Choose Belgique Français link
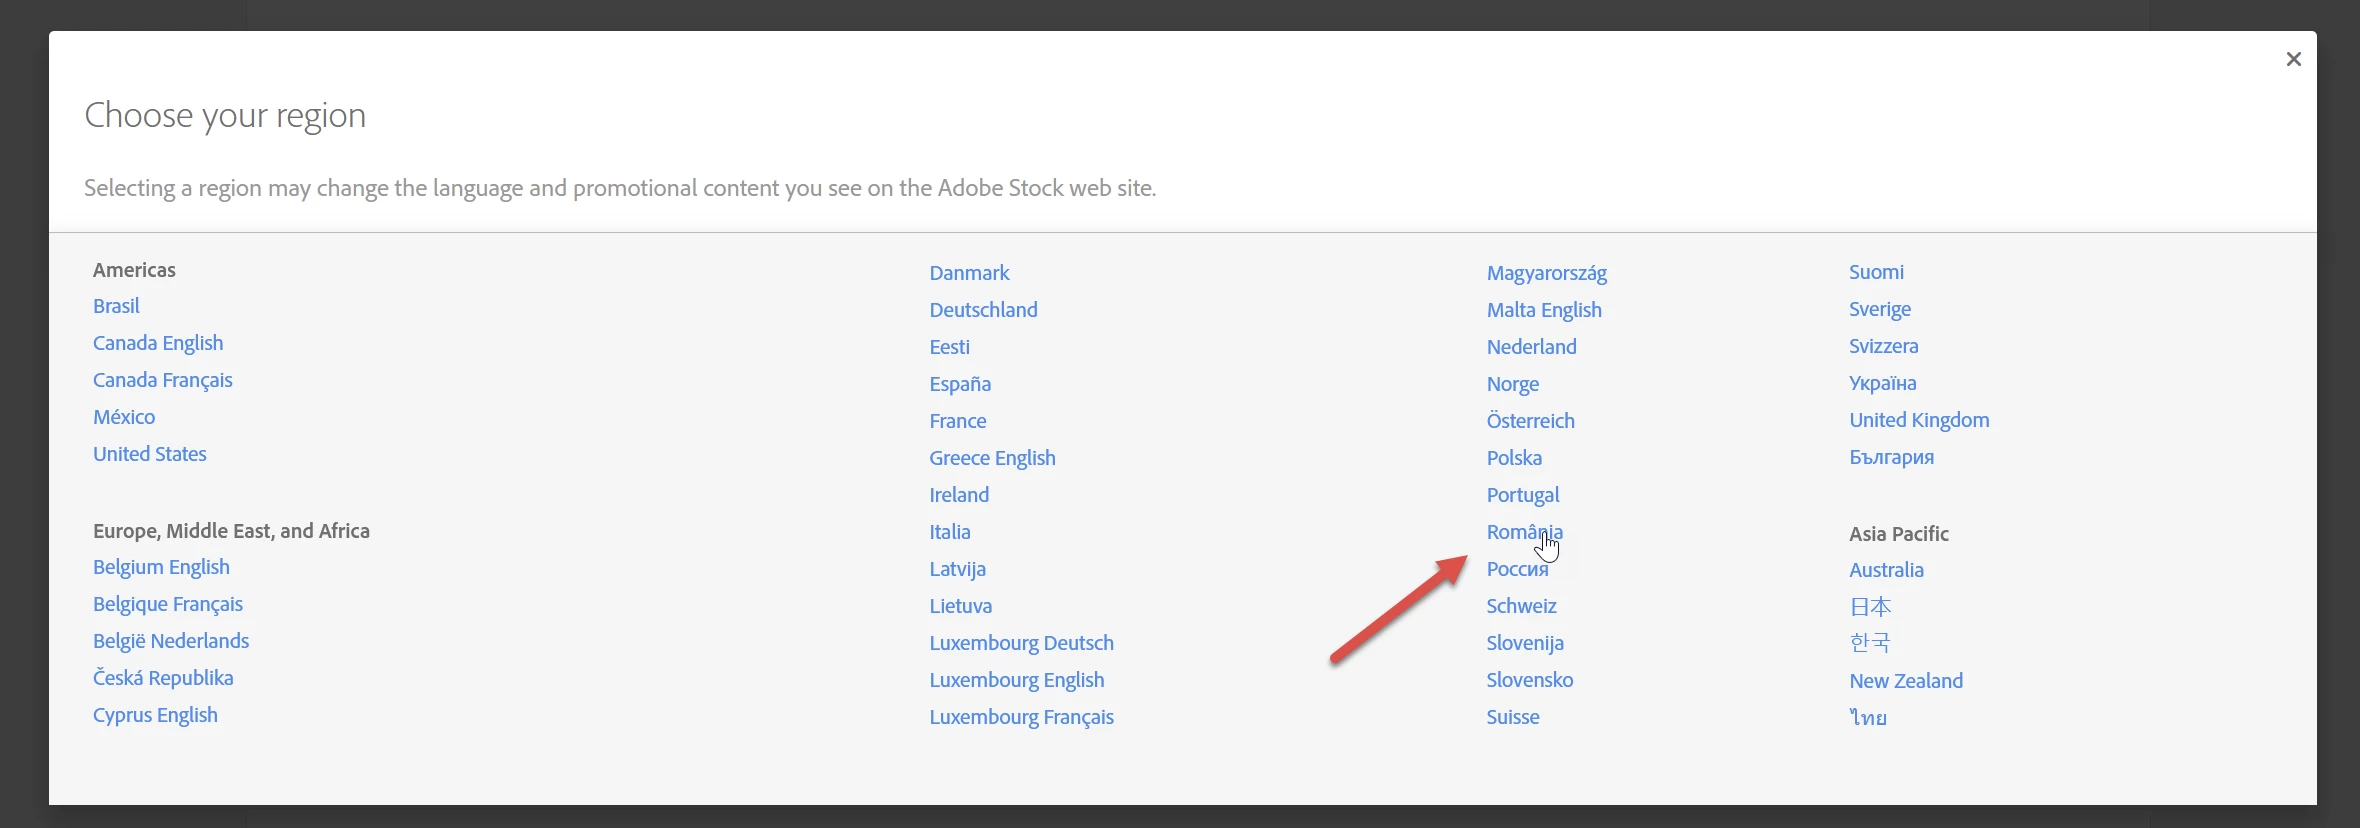The height and width of the screenshot is (828, 2360). point(168,604)
